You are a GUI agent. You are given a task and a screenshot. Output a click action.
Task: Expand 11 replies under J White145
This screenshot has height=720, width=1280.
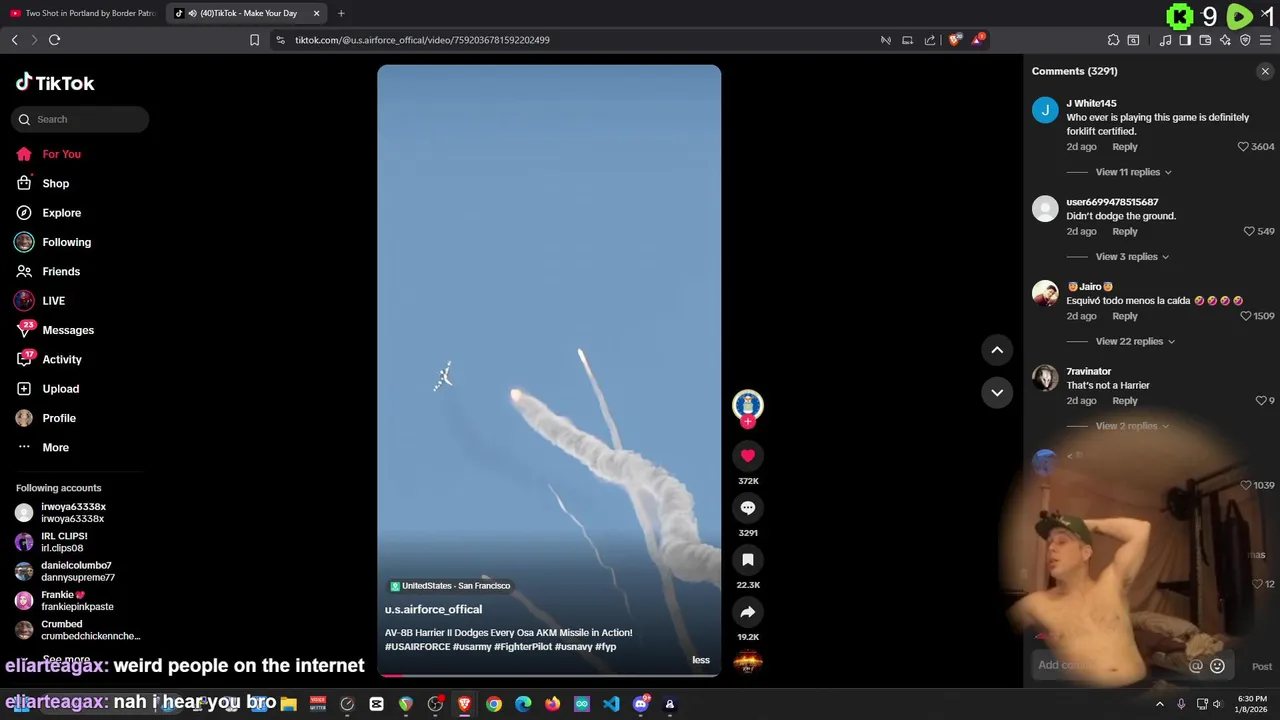(1133, 172)
